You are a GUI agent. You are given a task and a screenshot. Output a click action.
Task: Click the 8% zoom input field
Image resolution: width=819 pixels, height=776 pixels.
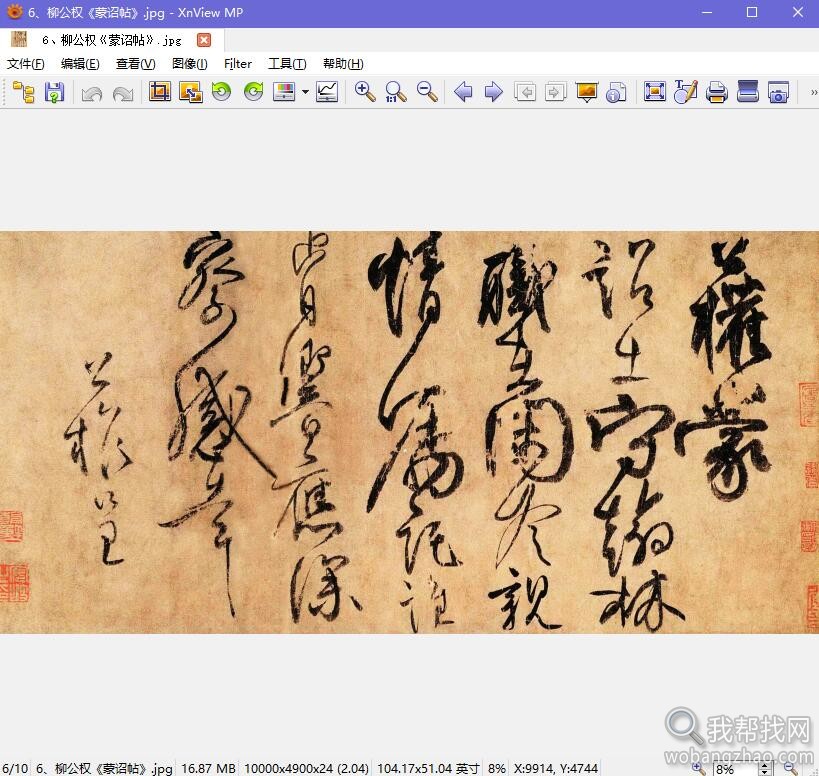point(735,769)
